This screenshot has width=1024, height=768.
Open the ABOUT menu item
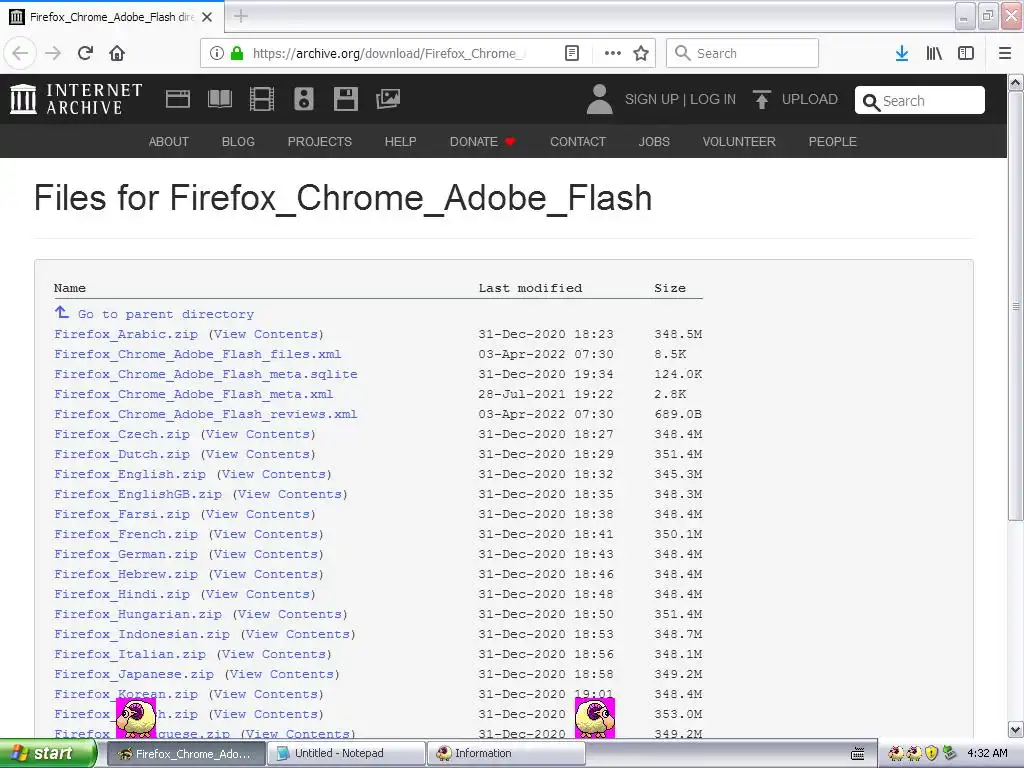(x=168, y=142)
